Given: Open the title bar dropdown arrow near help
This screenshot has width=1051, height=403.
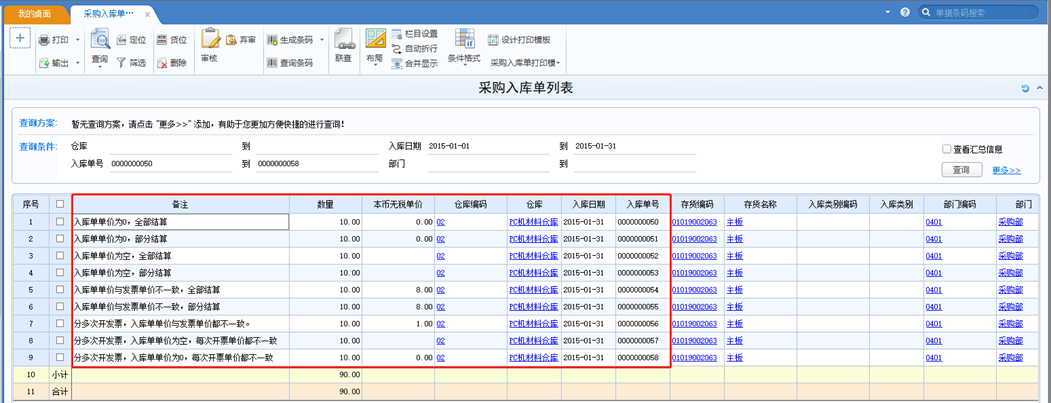Looking at the screenshot, I should (888, 13).
